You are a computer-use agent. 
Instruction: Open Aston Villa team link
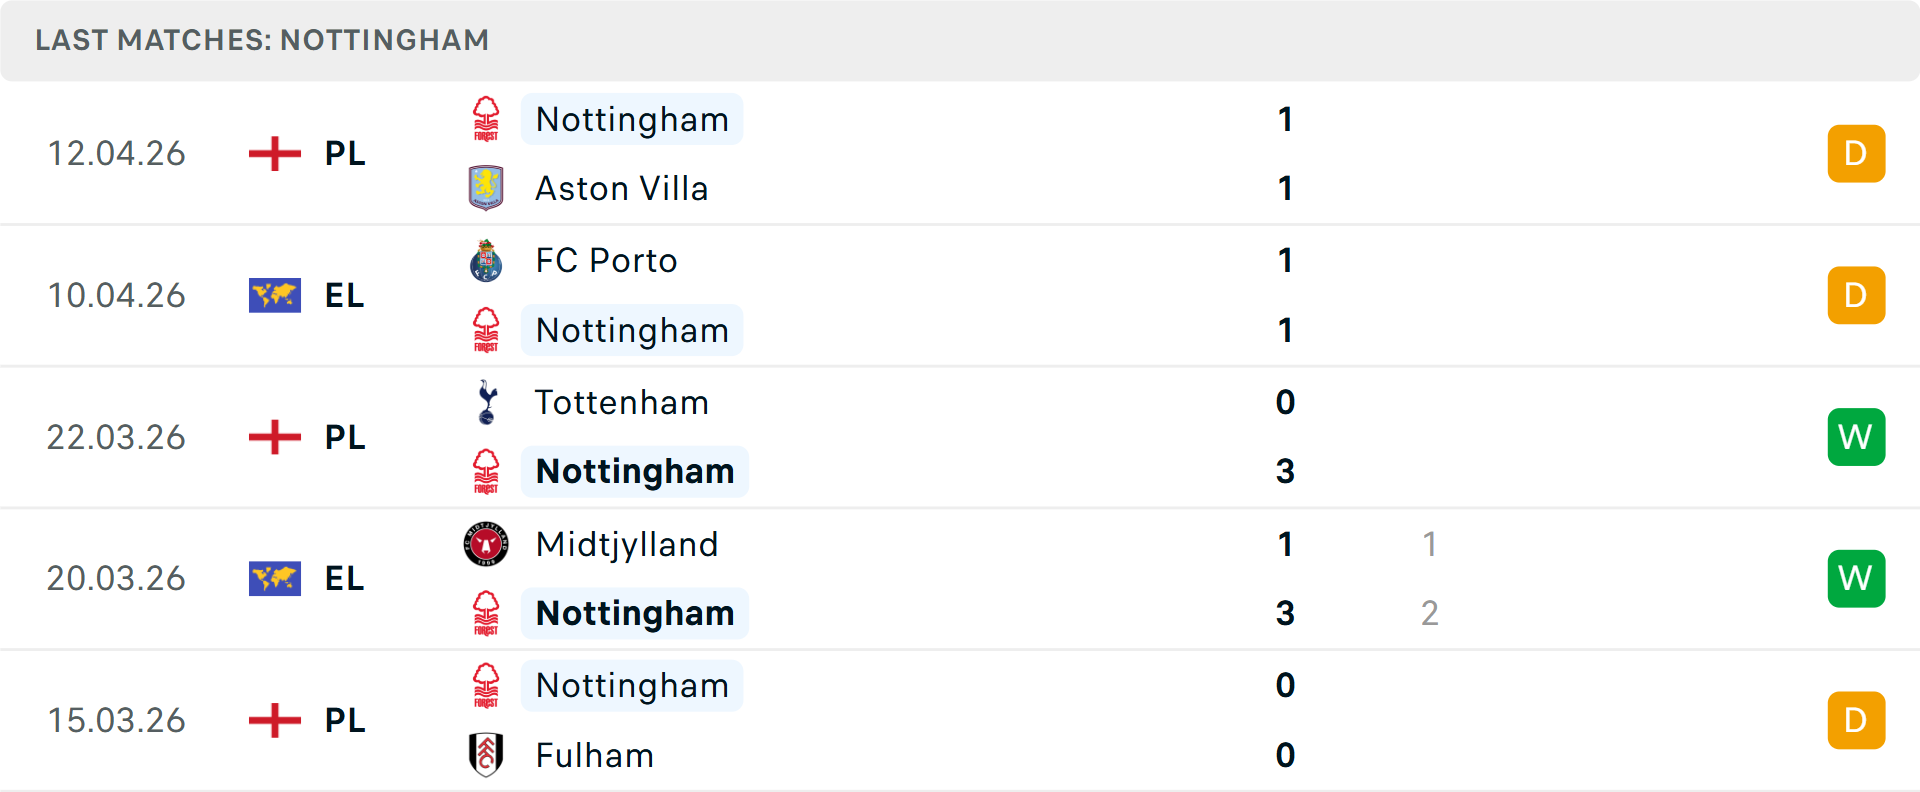point(621,188)
